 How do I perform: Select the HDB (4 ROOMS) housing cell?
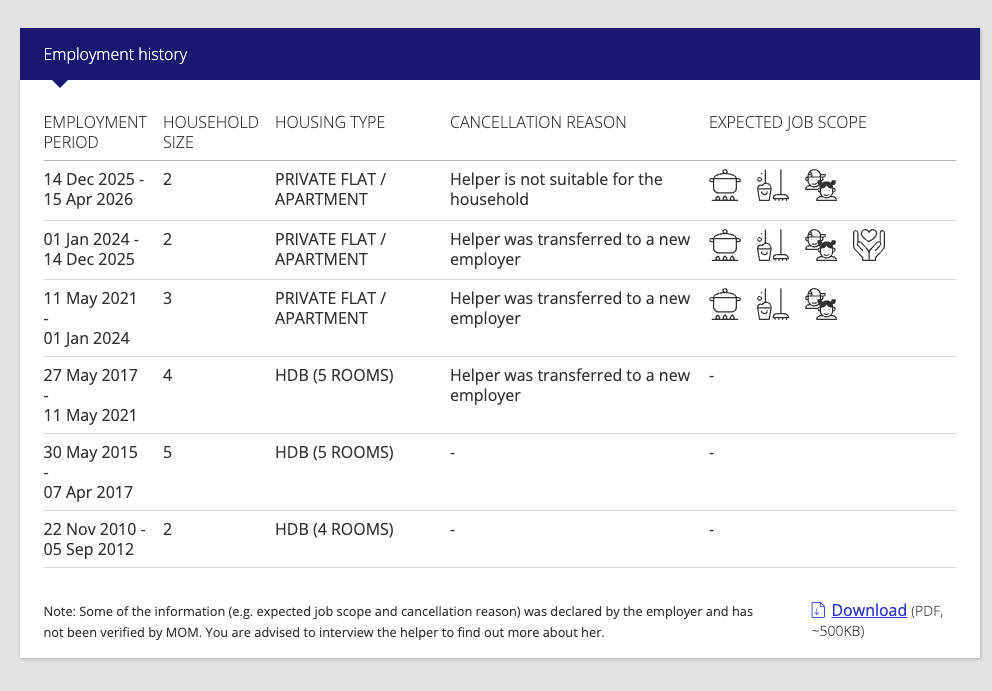click(x=334, y=529)
